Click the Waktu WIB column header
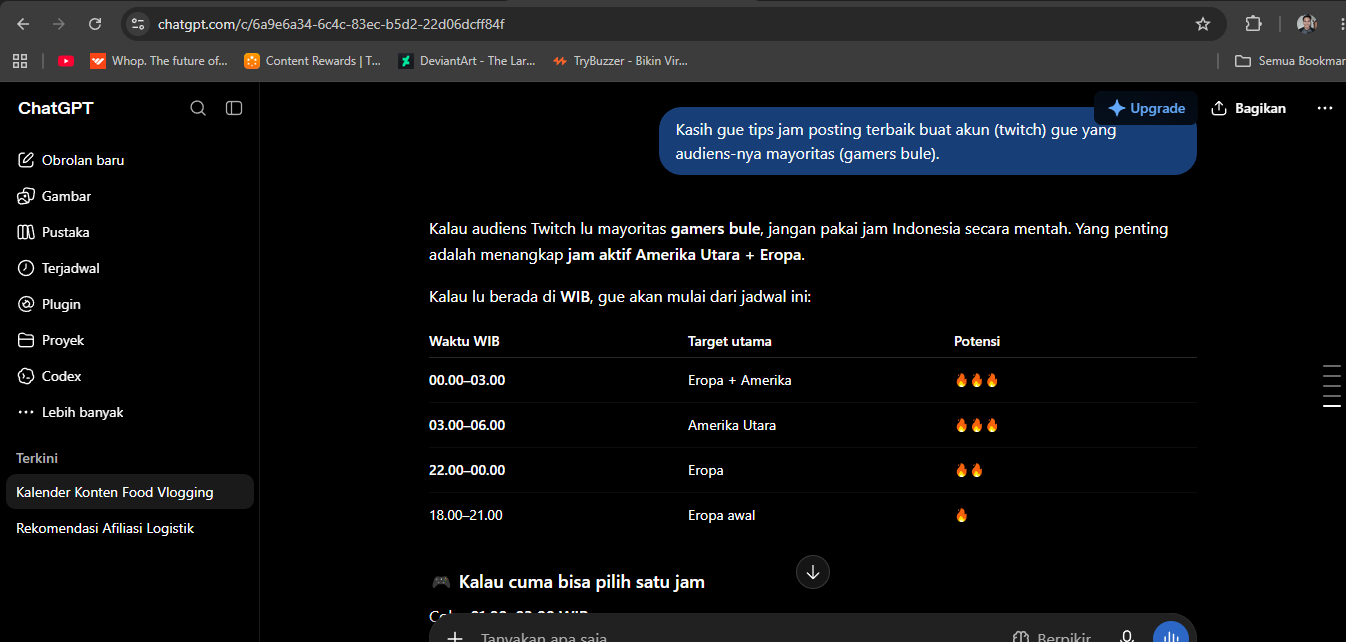This screenshot has width=1346, height=642. (464, 341)
